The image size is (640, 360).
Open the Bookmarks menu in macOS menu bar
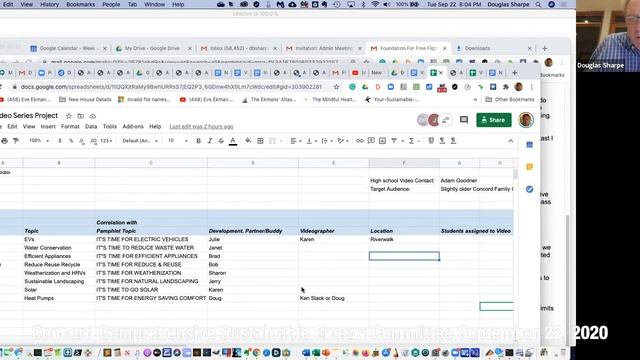[80, 4]
